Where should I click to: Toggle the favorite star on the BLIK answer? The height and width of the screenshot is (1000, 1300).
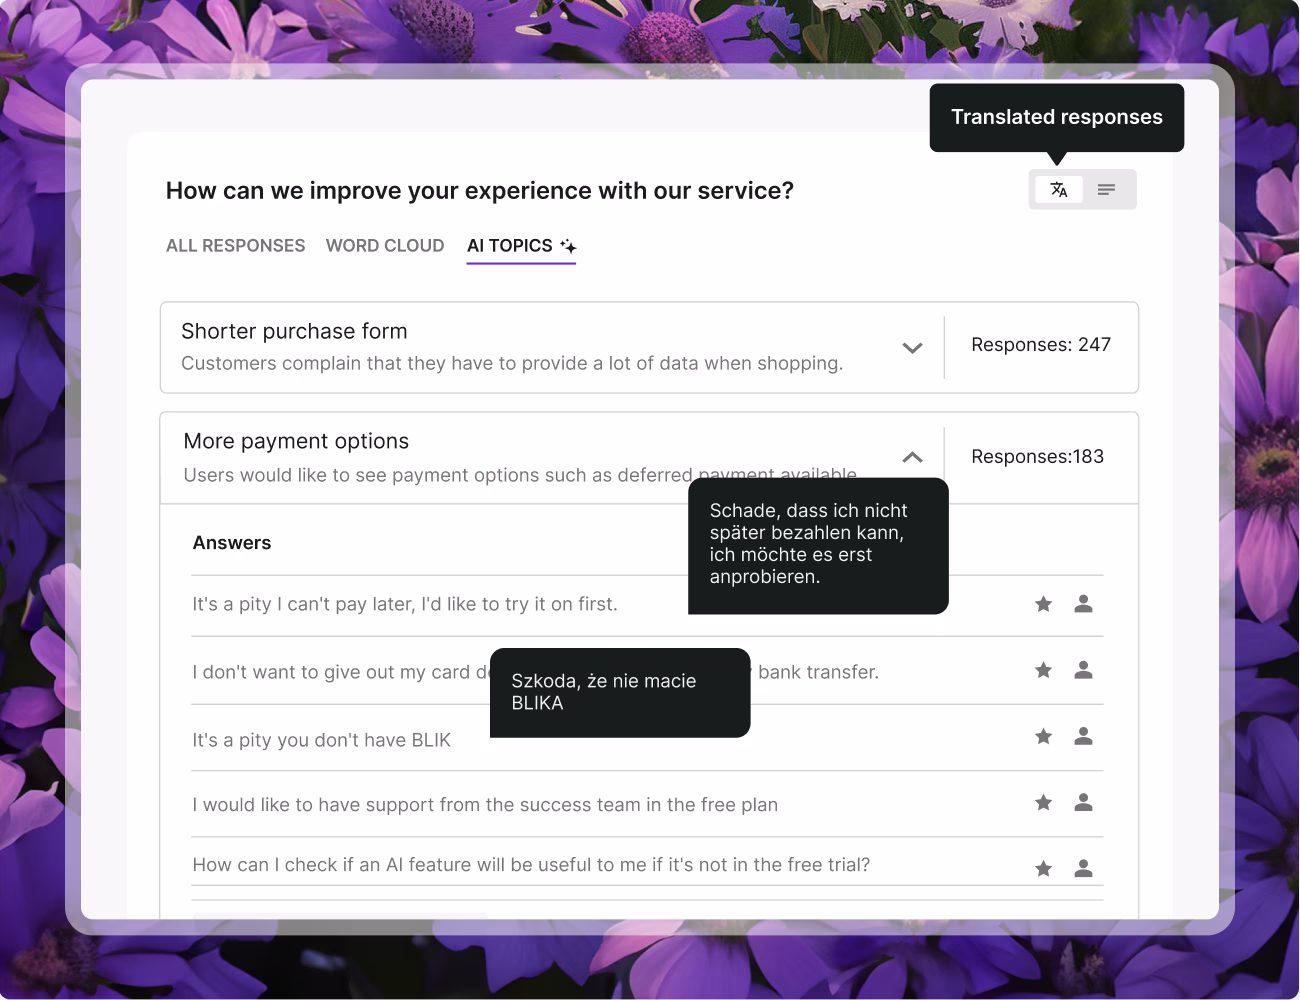(x=1043, y=737)
